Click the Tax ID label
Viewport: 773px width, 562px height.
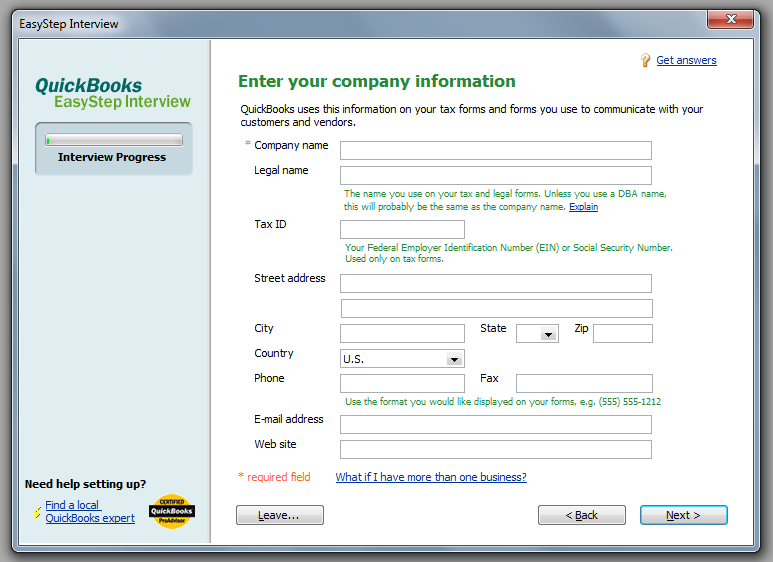point(270,224)
